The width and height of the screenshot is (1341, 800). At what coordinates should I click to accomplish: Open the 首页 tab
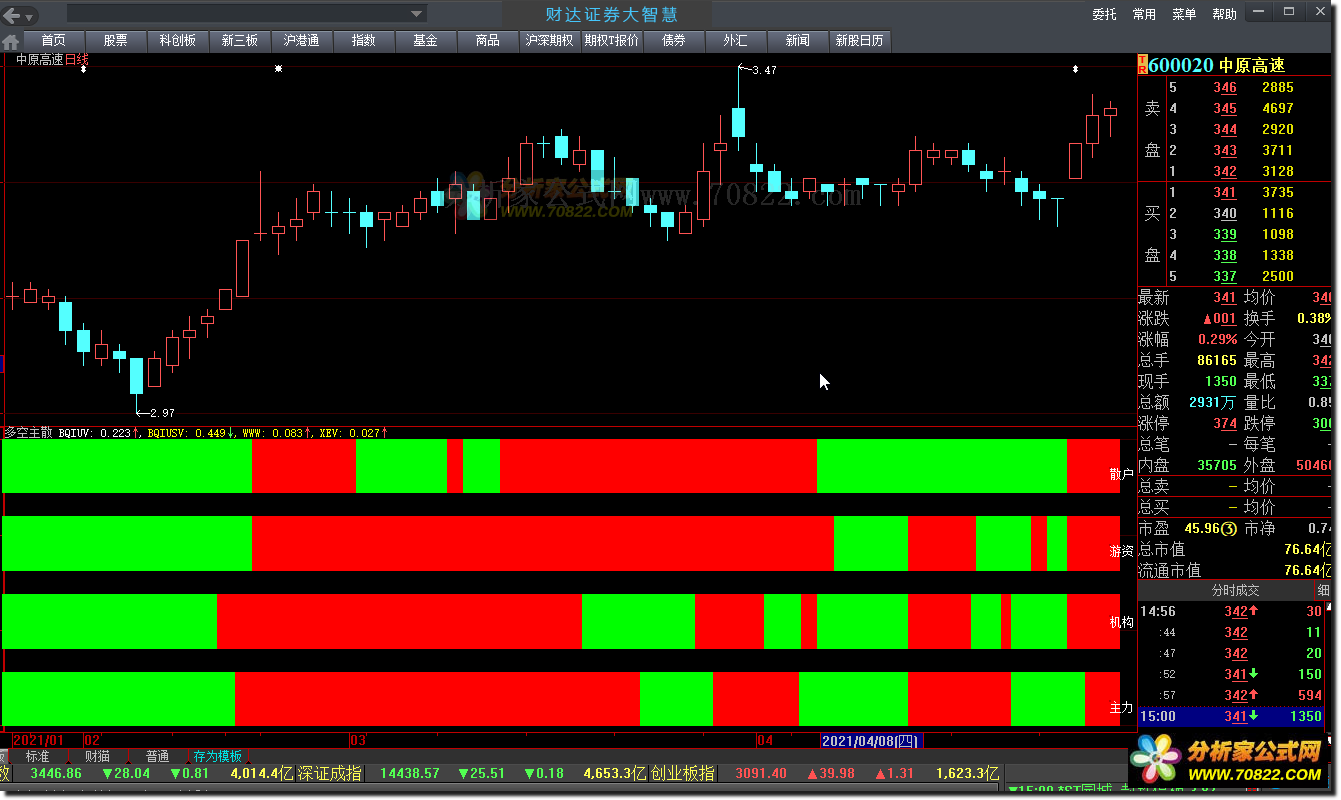[x=53, y=41]
